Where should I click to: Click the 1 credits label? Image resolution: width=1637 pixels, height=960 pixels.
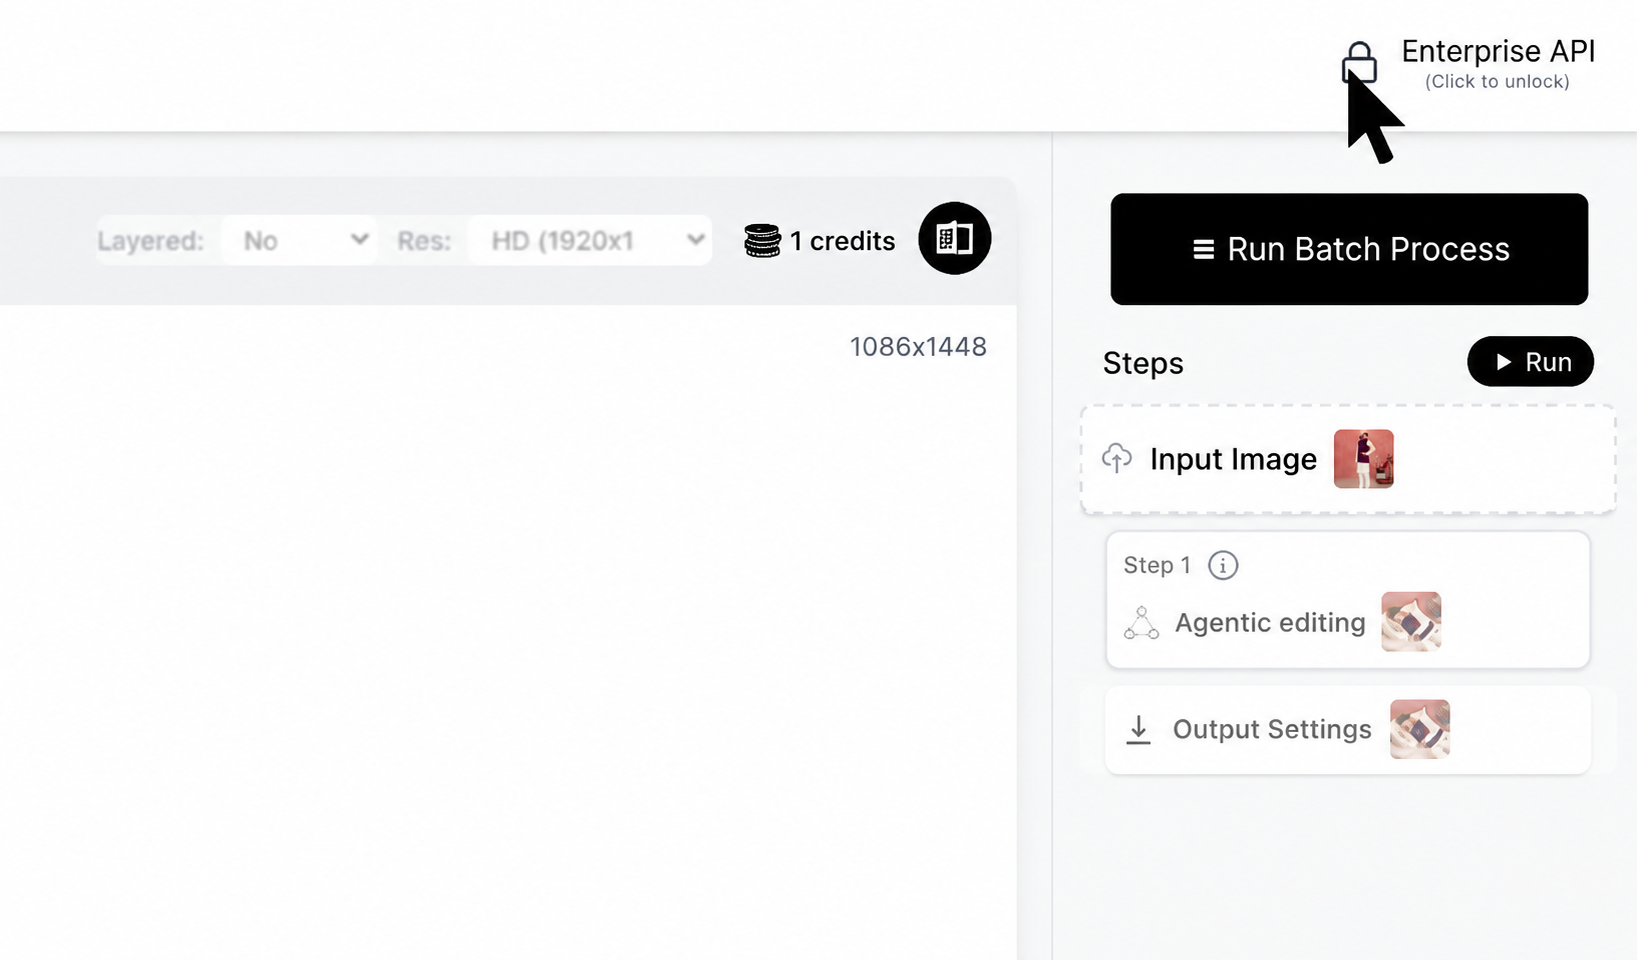842,241
